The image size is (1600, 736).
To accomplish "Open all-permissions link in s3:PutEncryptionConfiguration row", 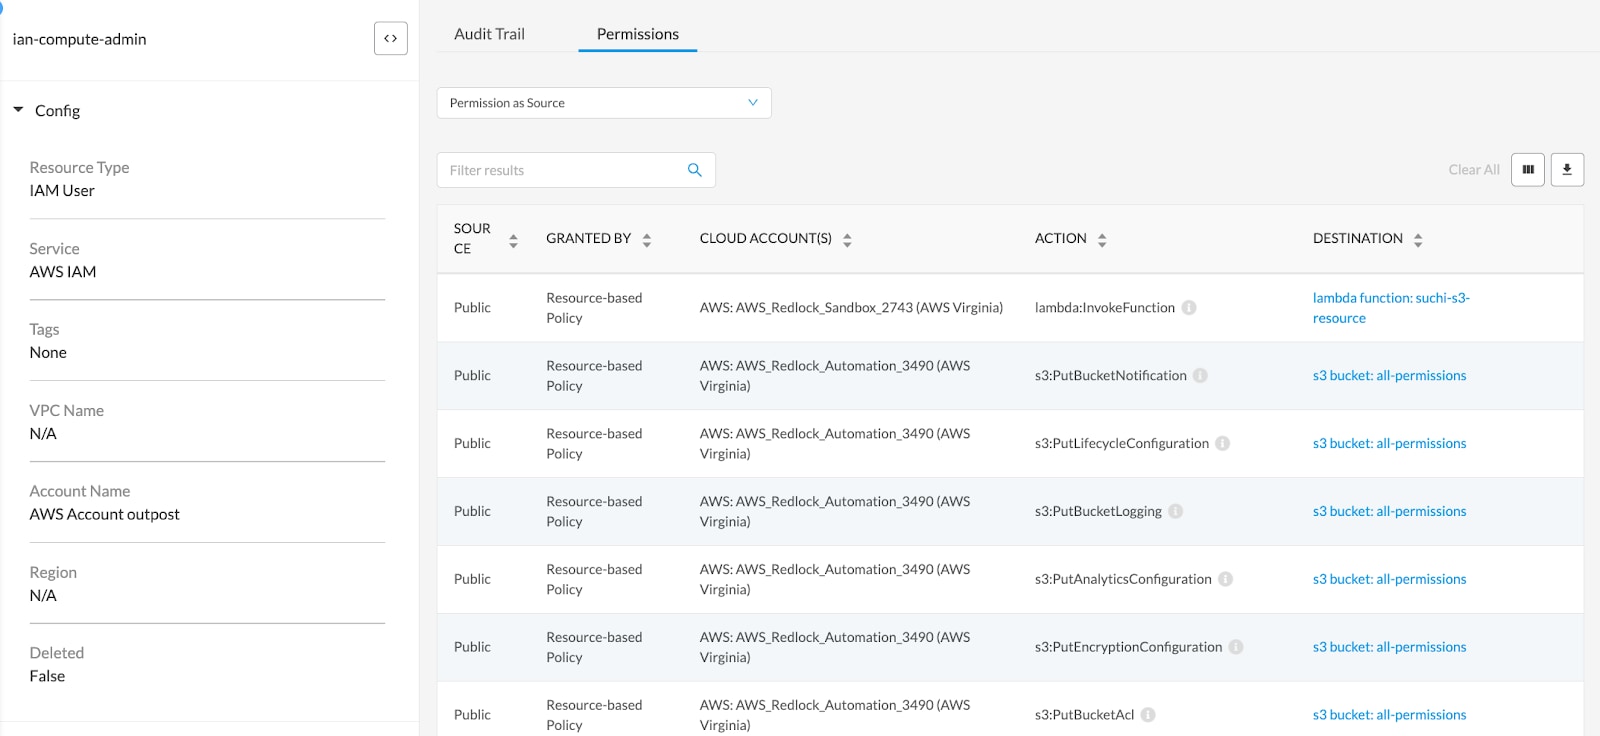I will tap(1389, 647).
